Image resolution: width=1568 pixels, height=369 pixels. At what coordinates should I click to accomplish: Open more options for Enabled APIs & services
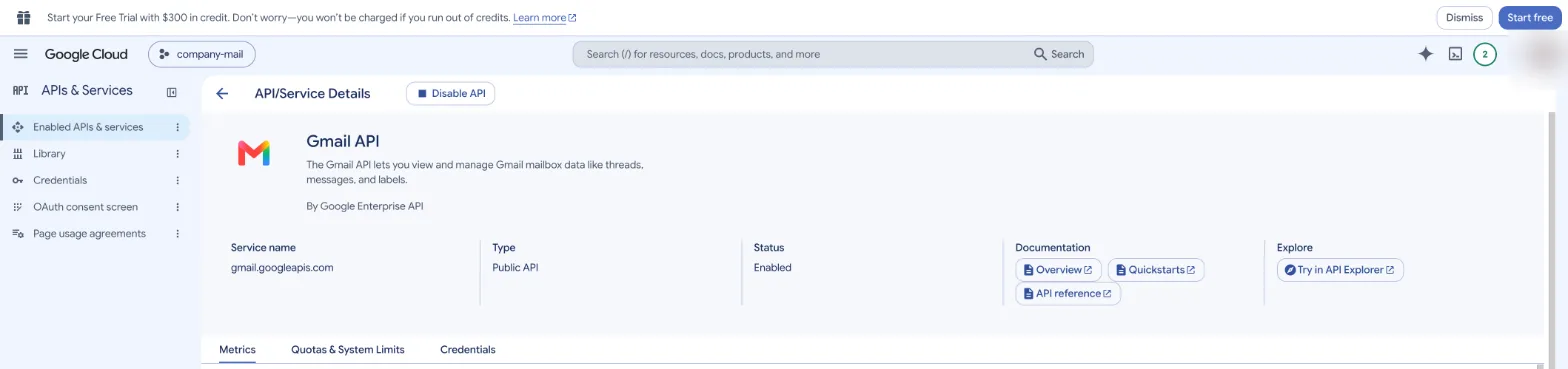pyautogui.click(x=178, y=127)
